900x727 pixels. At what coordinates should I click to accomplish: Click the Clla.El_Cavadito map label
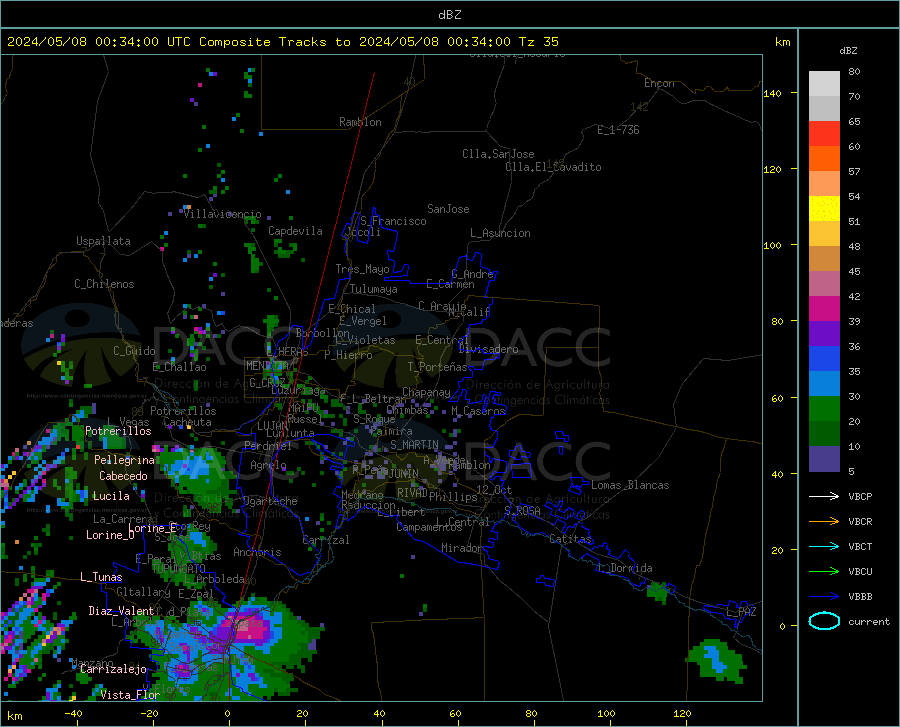pos(553,167)
